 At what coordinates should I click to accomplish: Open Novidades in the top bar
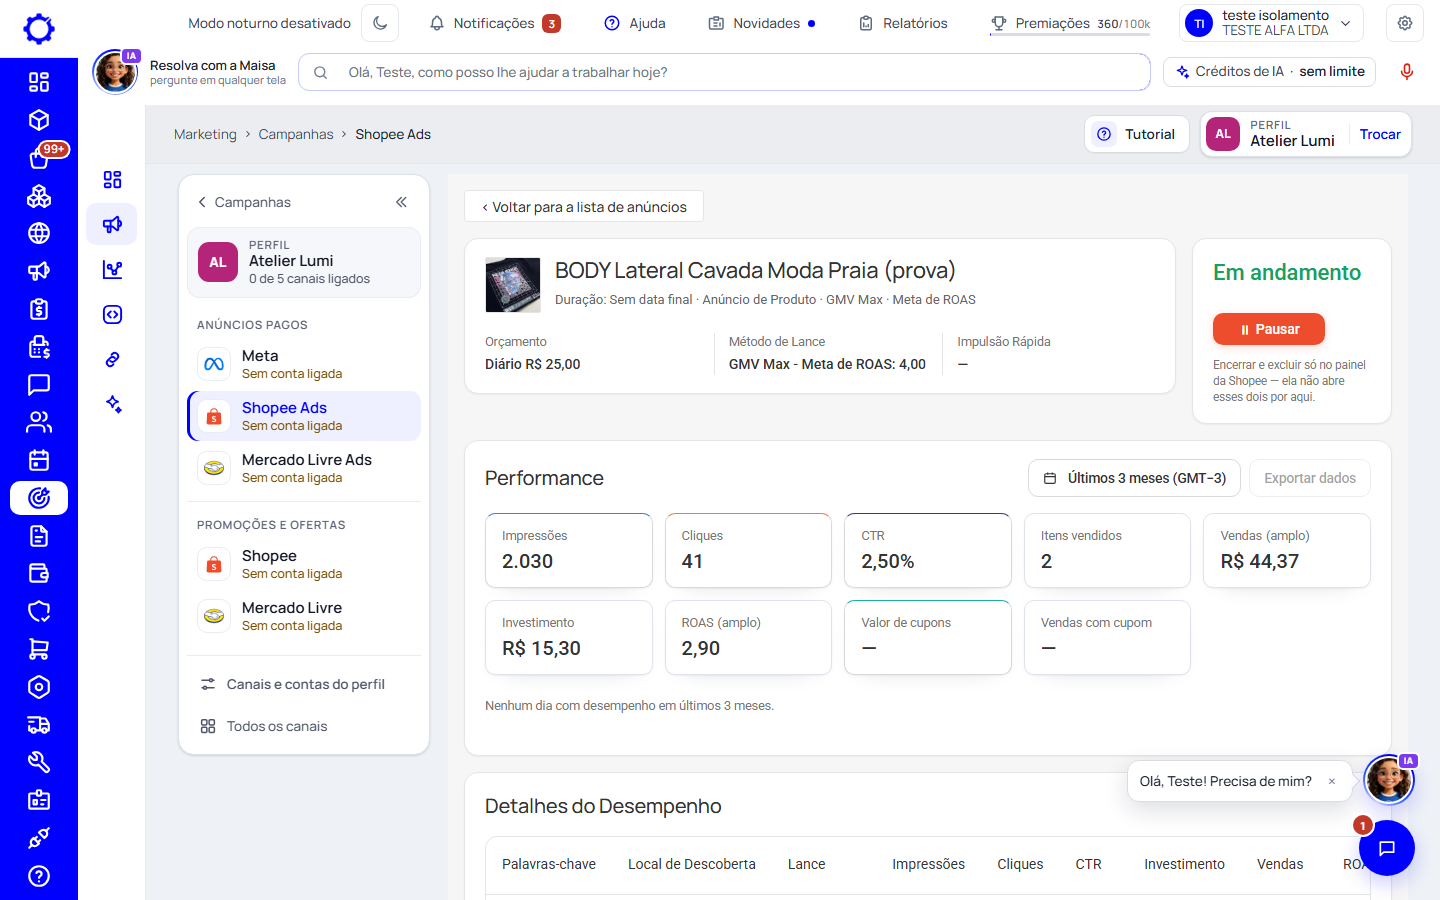(x=762, y=23)
